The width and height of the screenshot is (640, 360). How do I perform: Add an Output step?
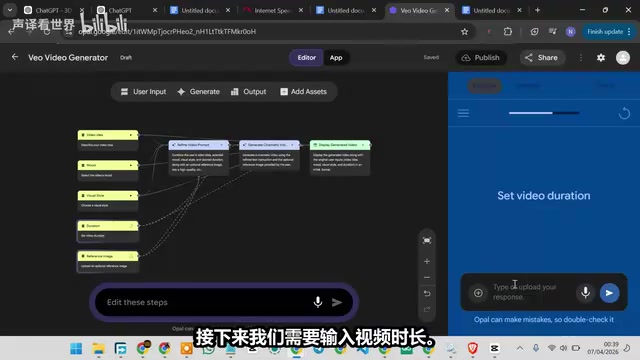[x=249, y=92]
